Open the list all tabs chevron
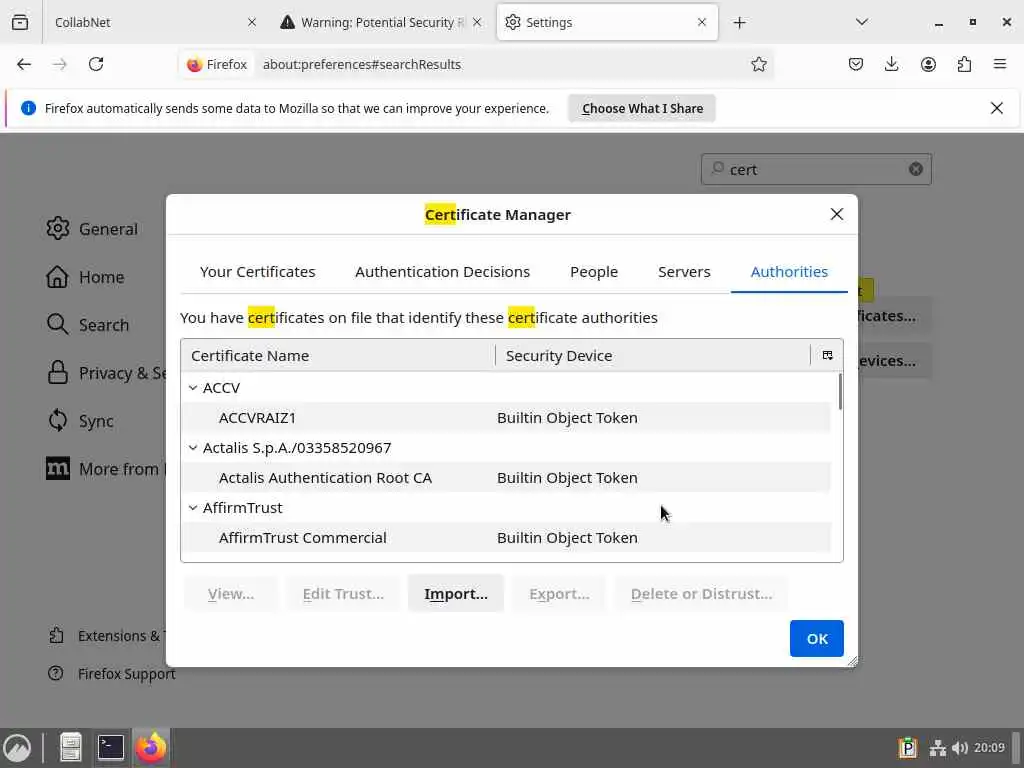 coord(862,22)
